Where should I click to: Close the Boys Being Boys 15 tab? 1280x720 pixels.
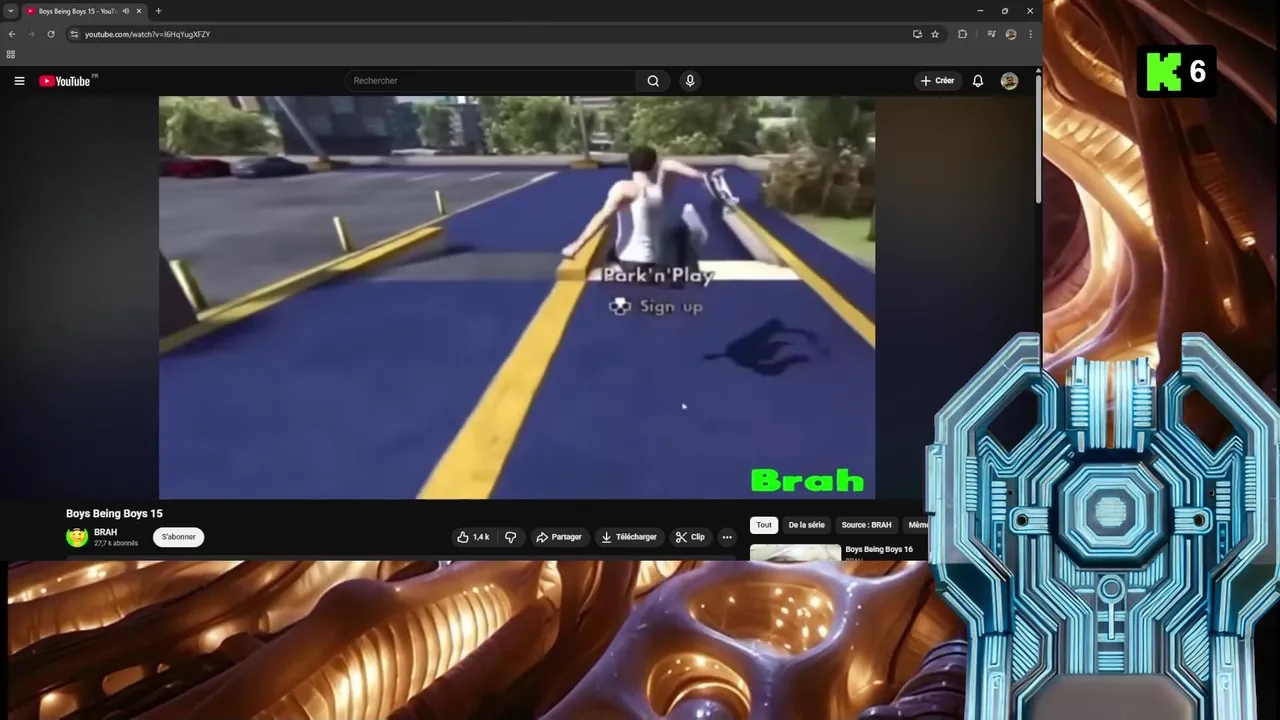tap(139, 11)
